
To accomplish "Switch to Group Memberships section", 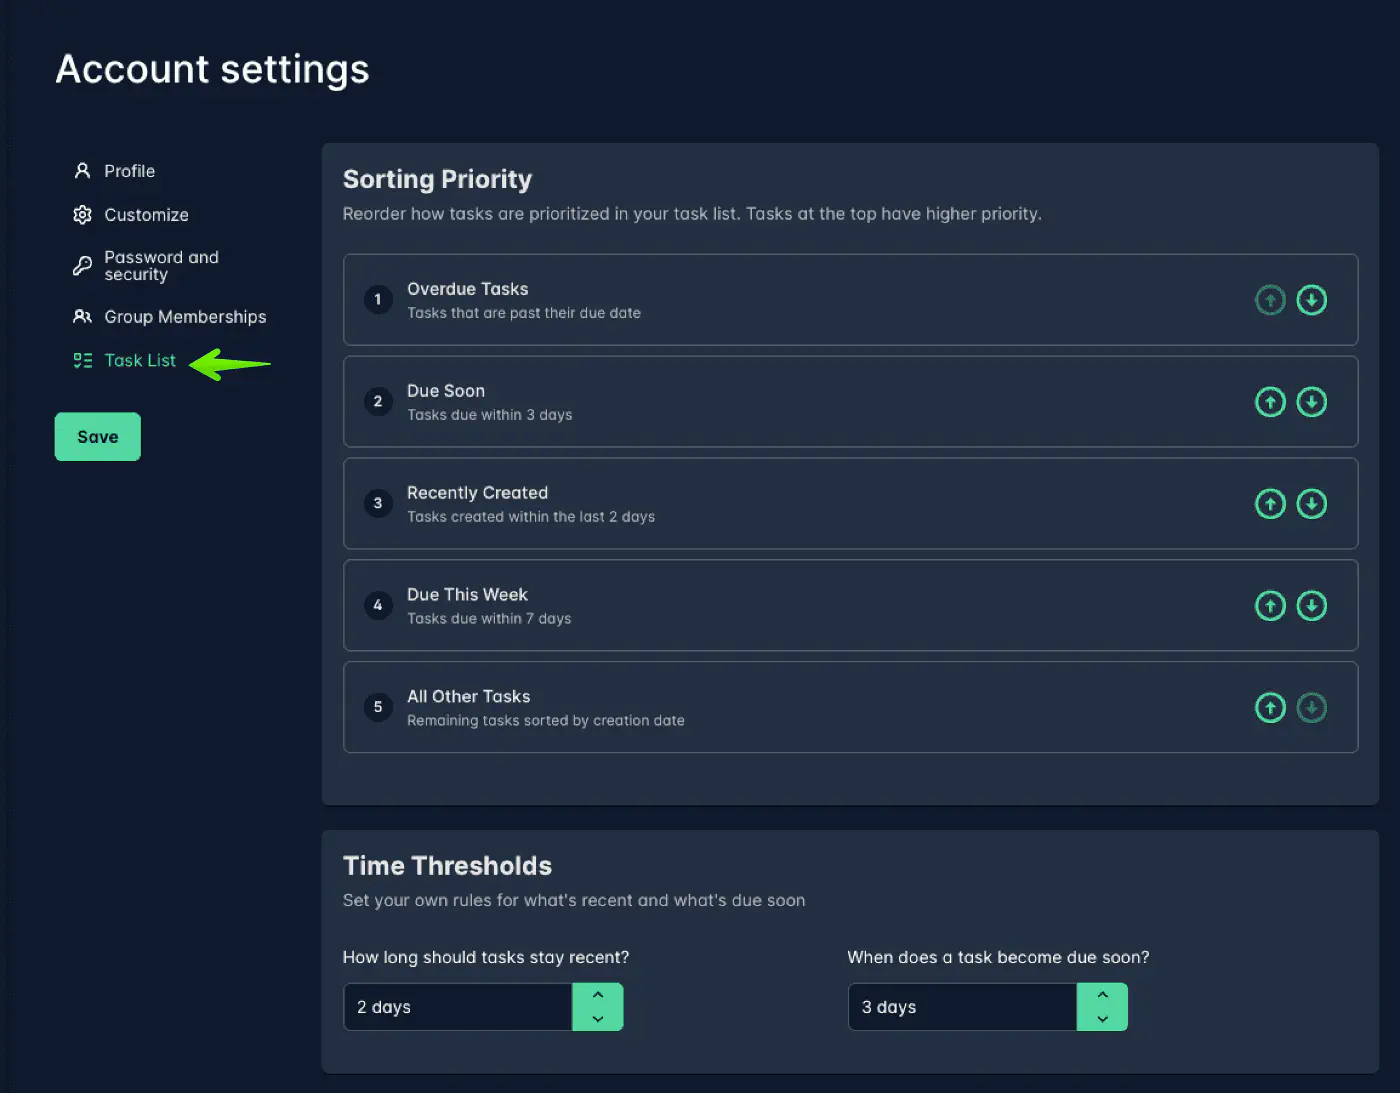I will [x=185, y=317].
